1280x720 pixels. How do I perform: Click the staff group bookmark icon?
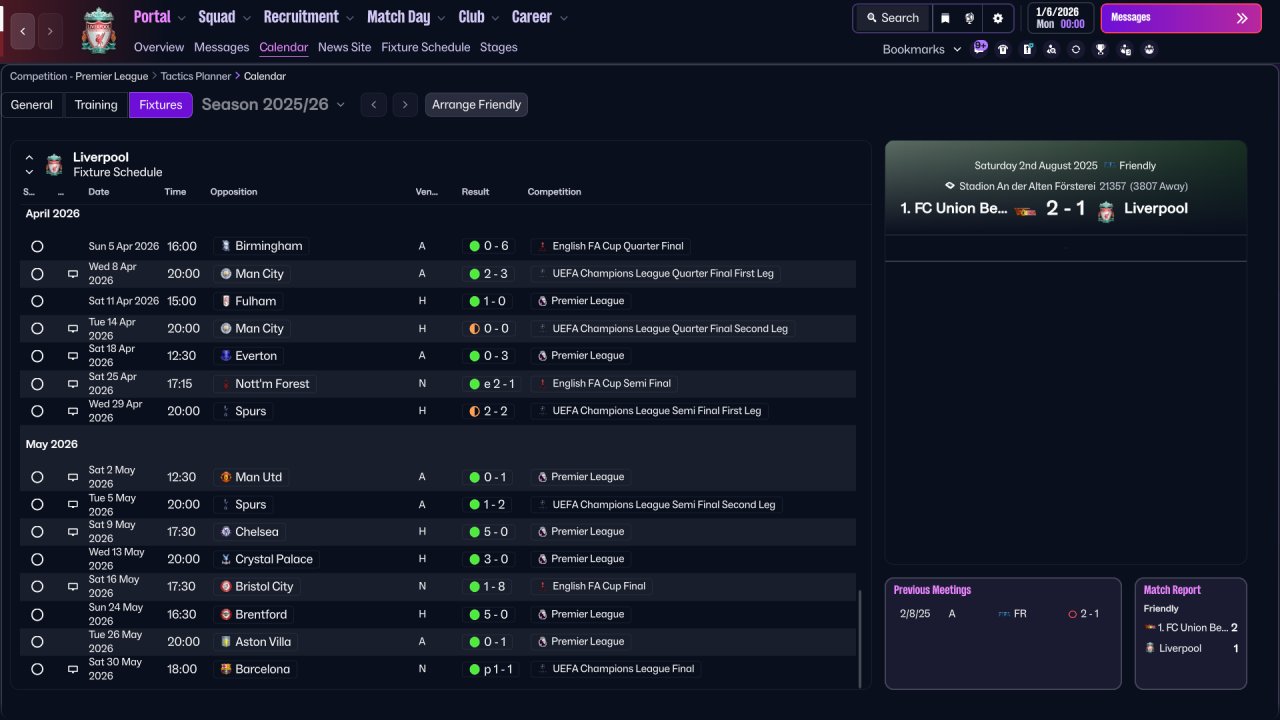point(1150,49)
